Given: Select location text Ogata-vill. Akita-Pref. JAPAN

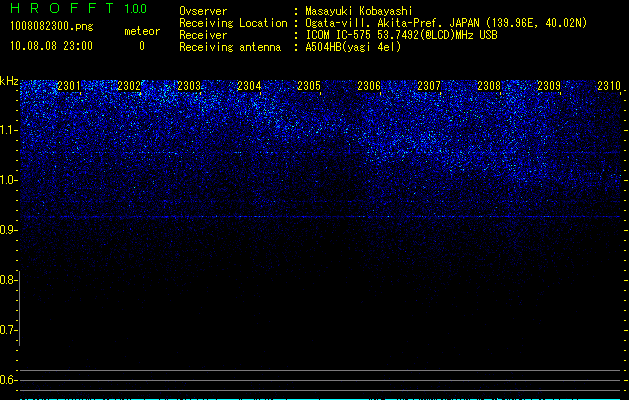Looking at the screenshot, I should 392,23.
